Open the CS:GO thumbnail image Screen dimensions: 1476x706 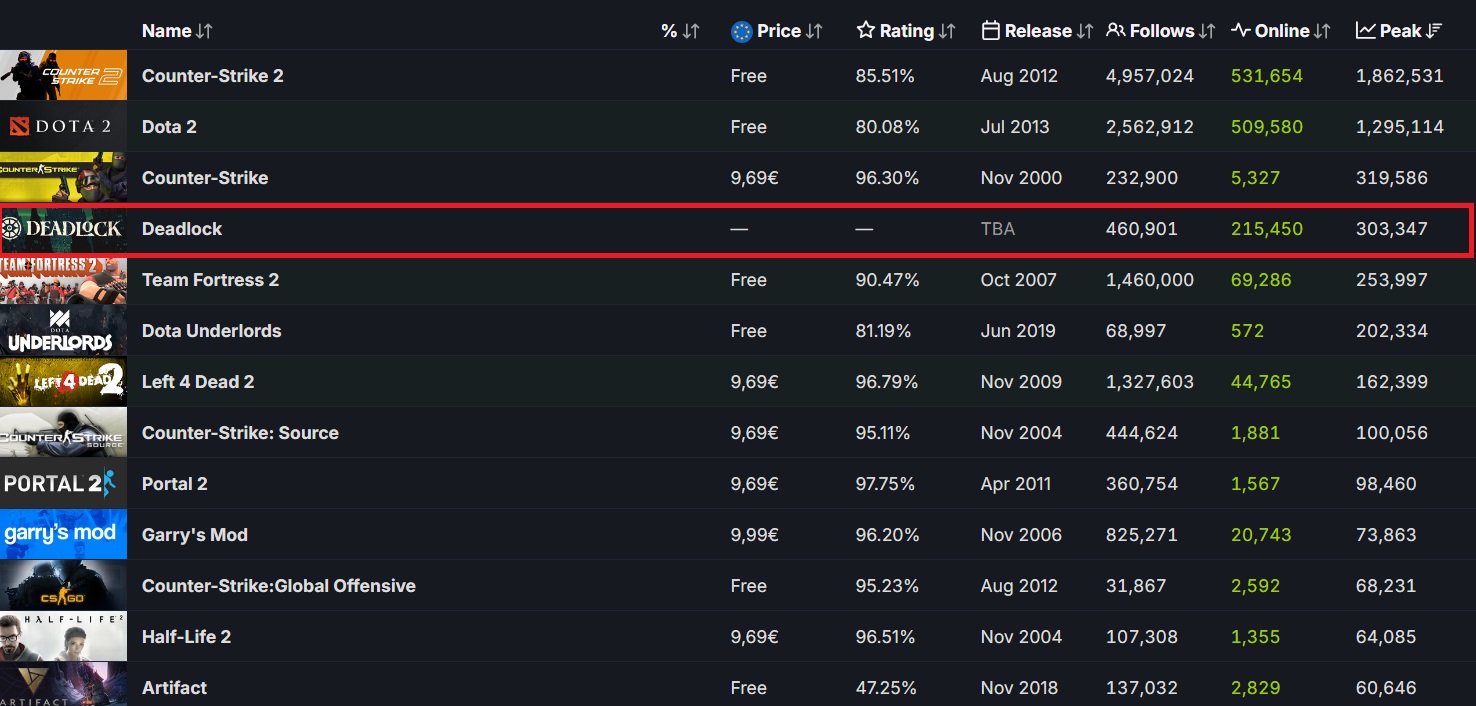[63, 586]
